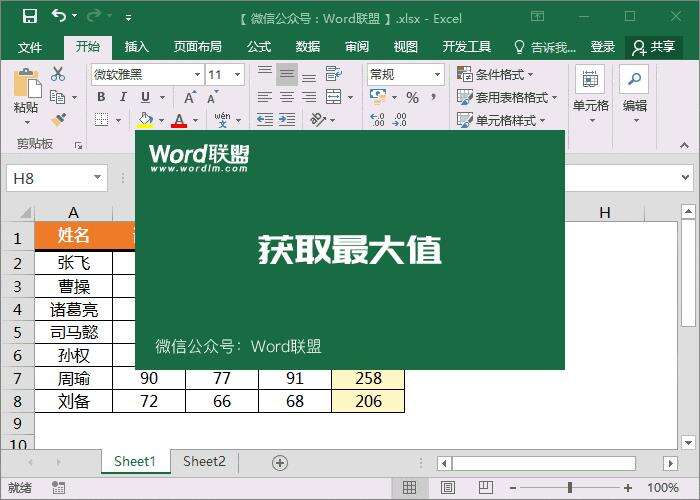
Task: Decrease font size with small A
Action: [x=212, y=97]
